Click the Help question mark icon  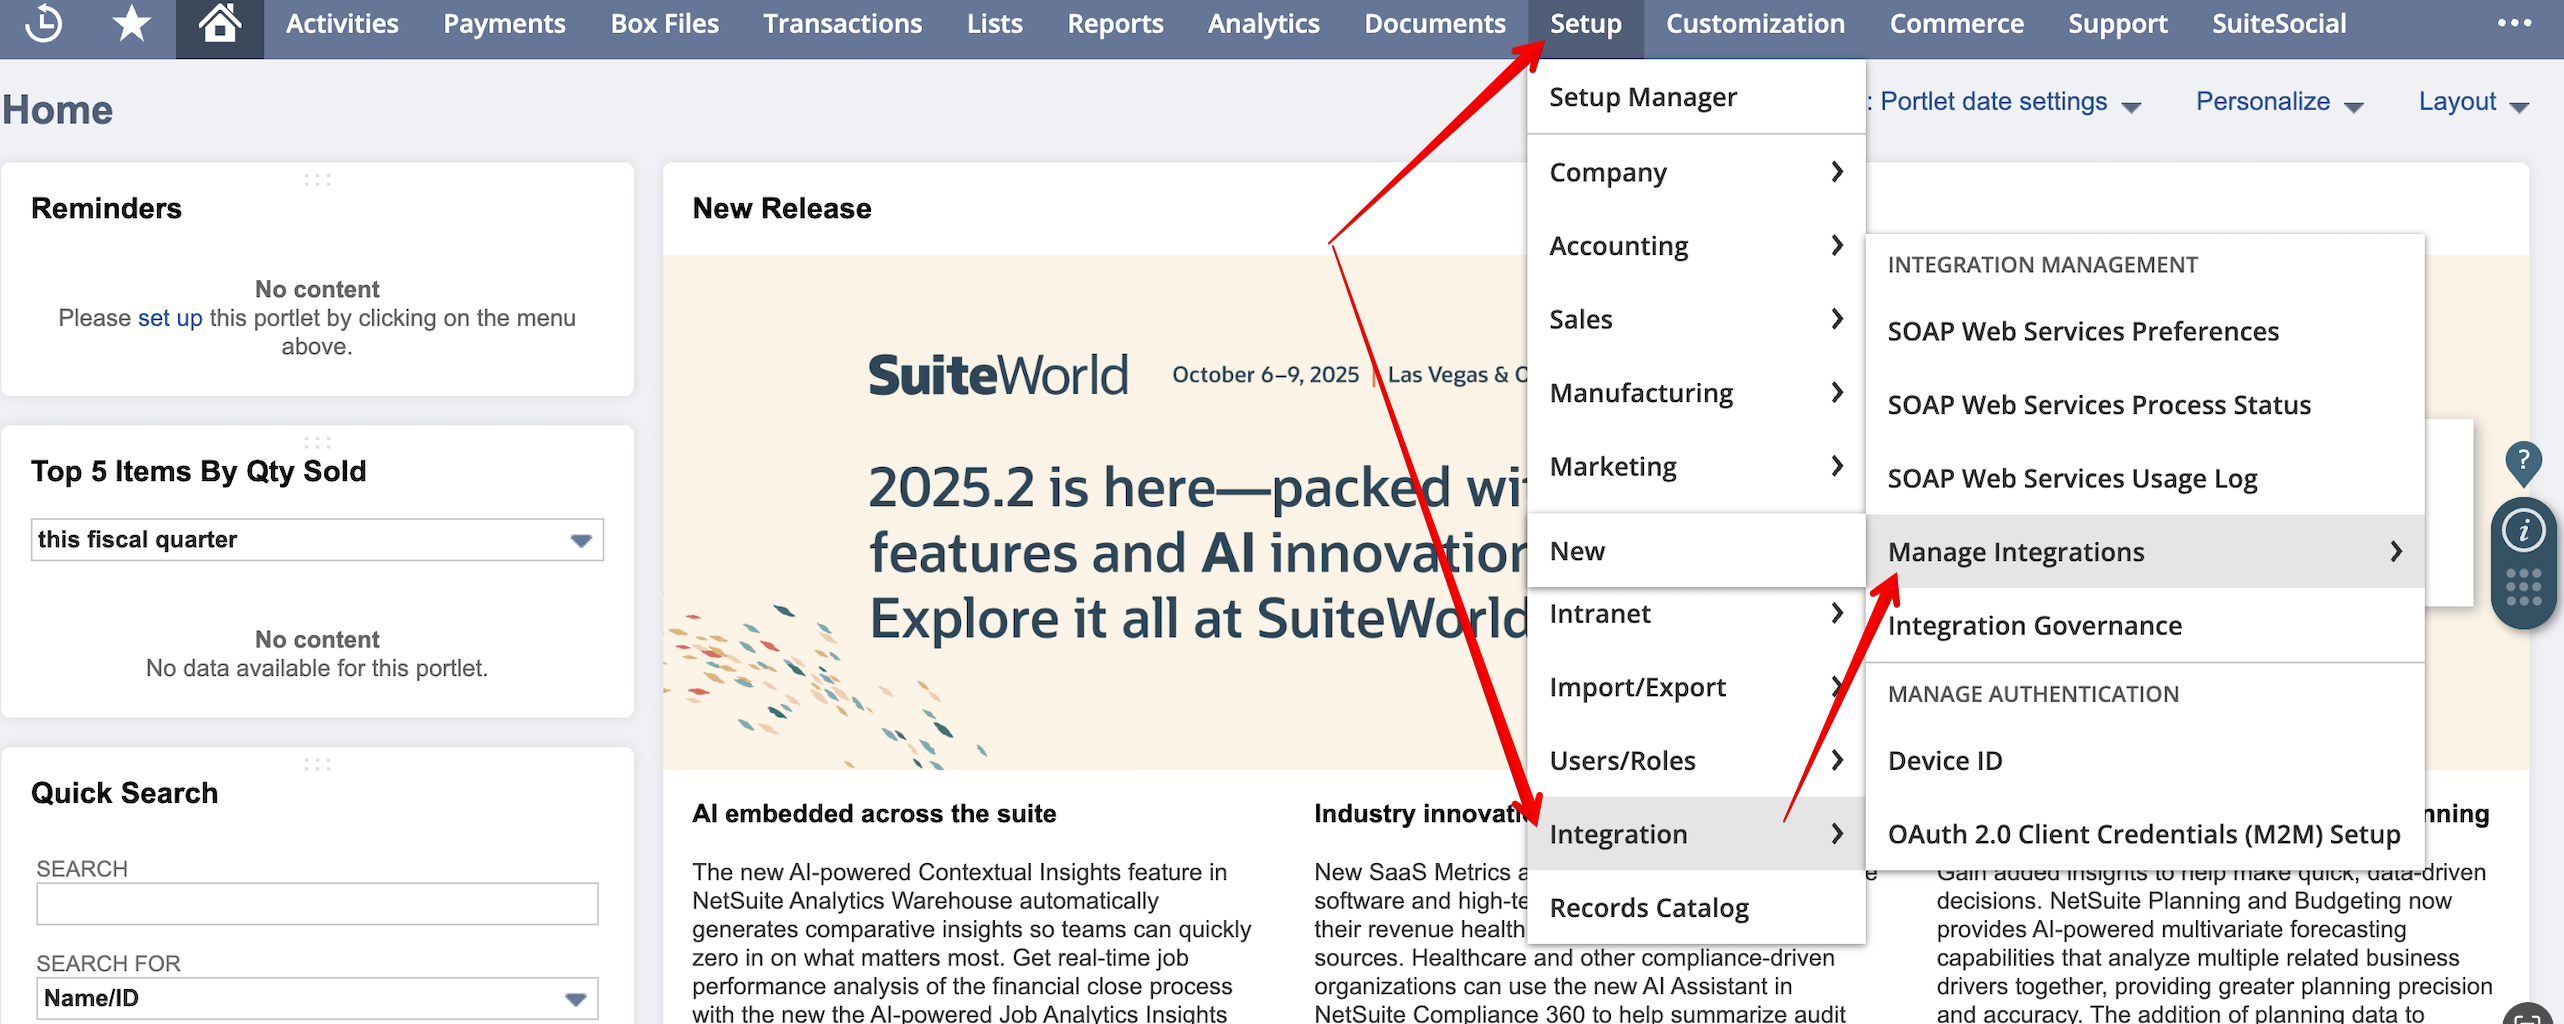click(x=2523, y=462)
